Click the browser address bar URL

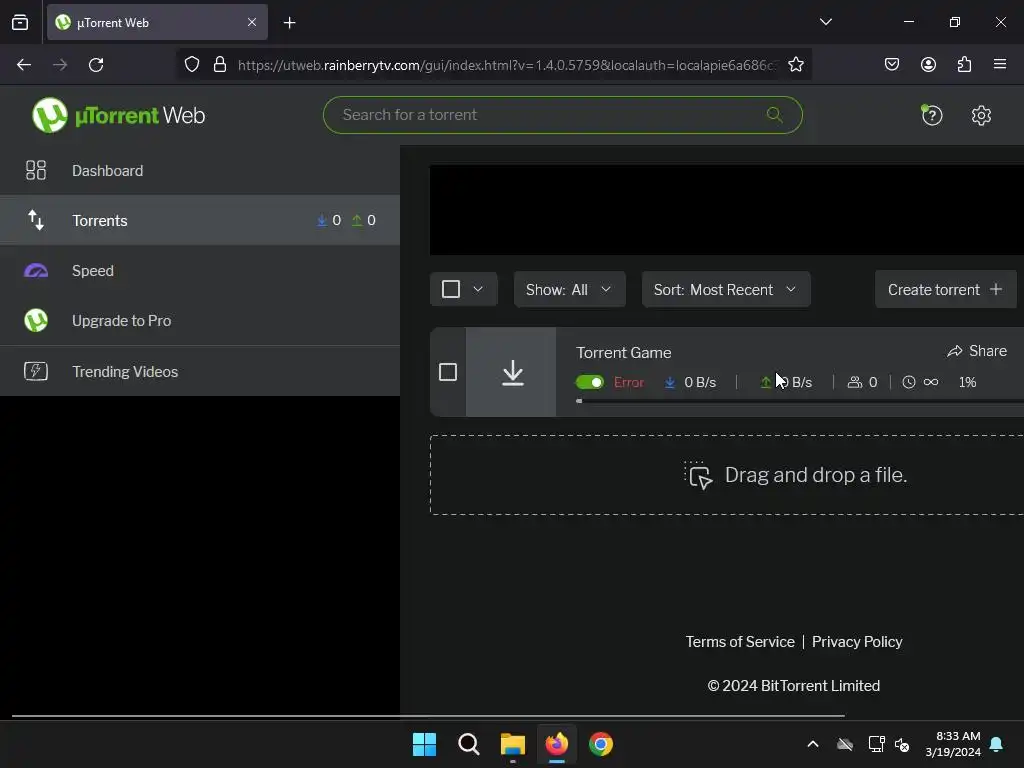coord(507,65)
